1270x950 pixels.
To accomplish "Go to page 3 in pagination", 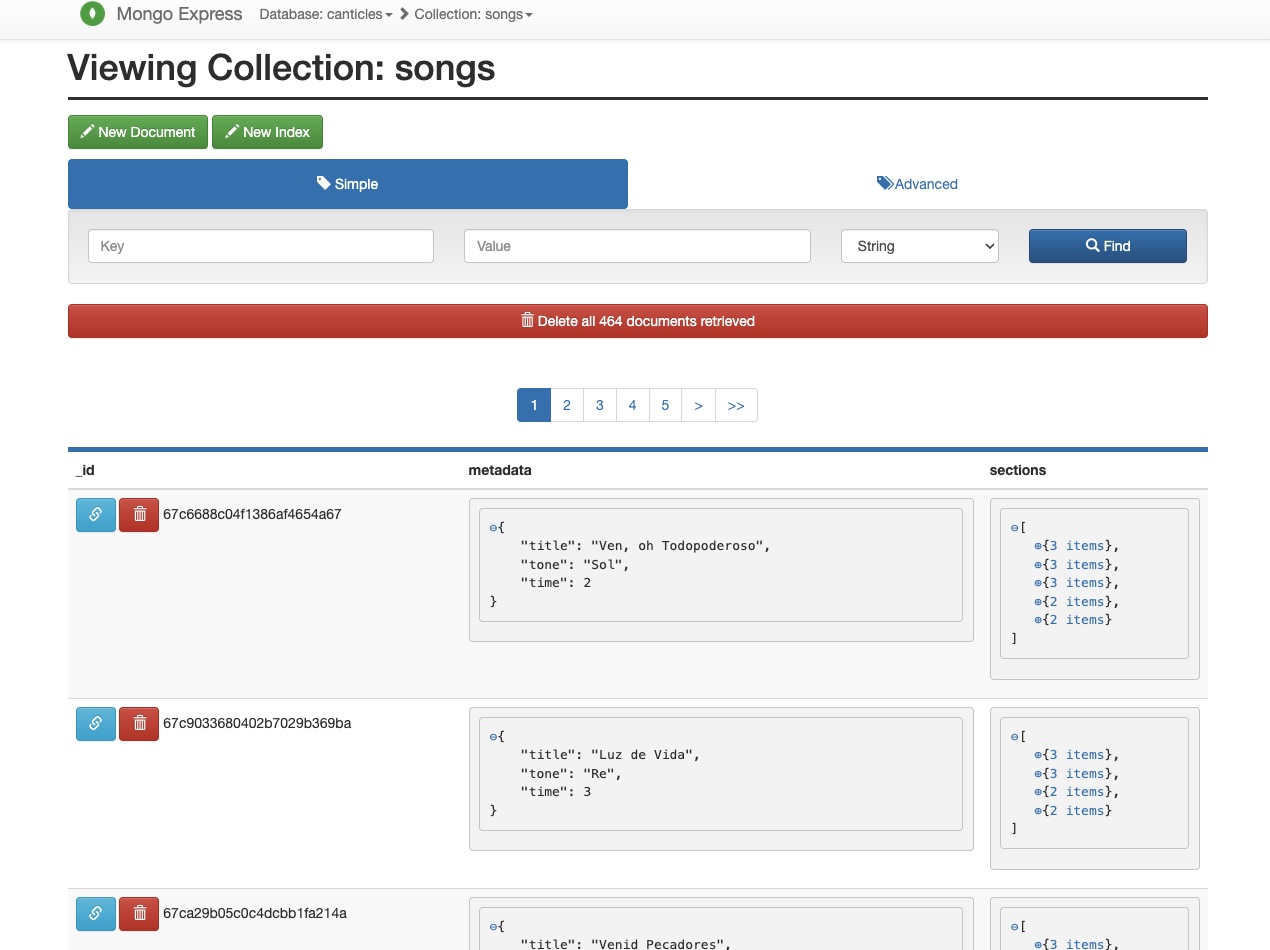I will tap(599, 405).
